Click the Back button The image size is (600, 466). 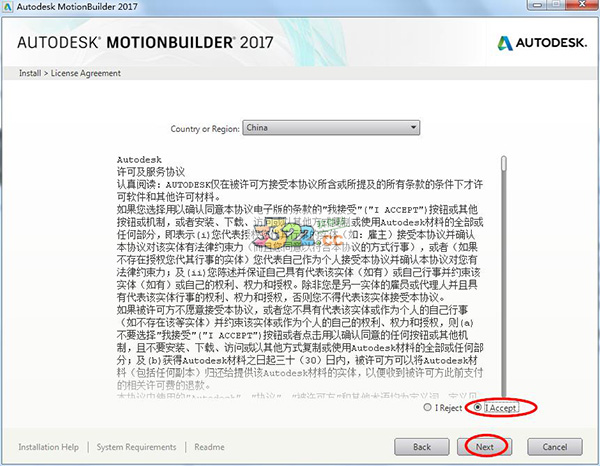point(422,447)
